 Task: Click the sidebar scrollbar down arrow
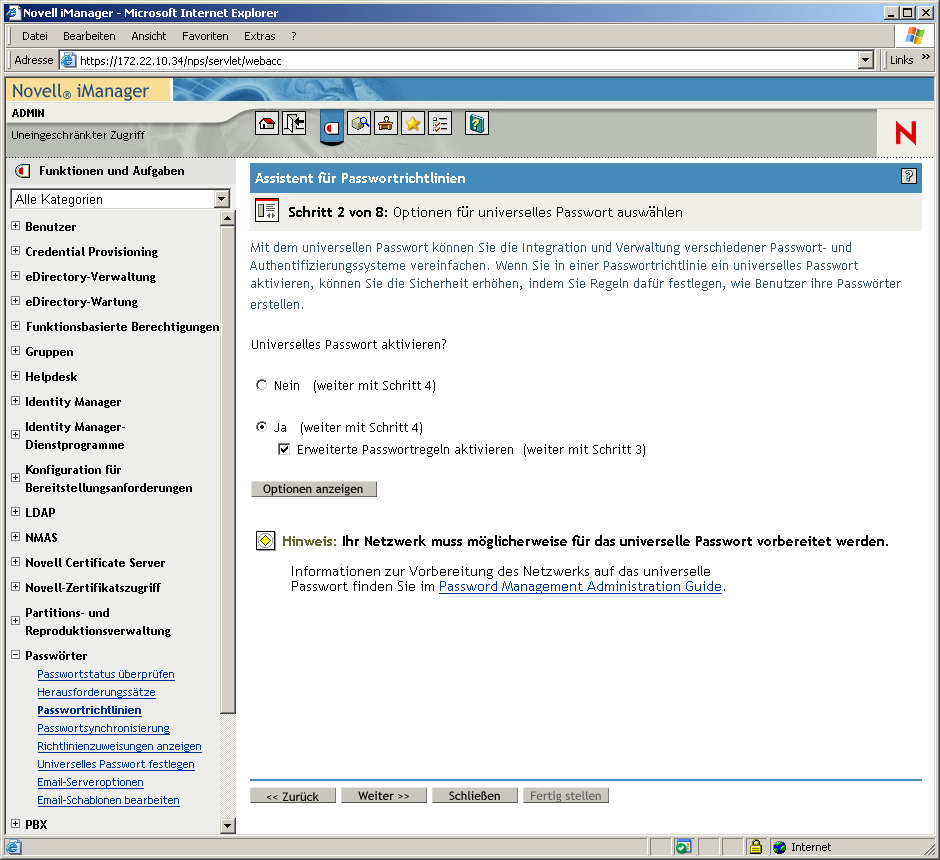tap(227, 825)
